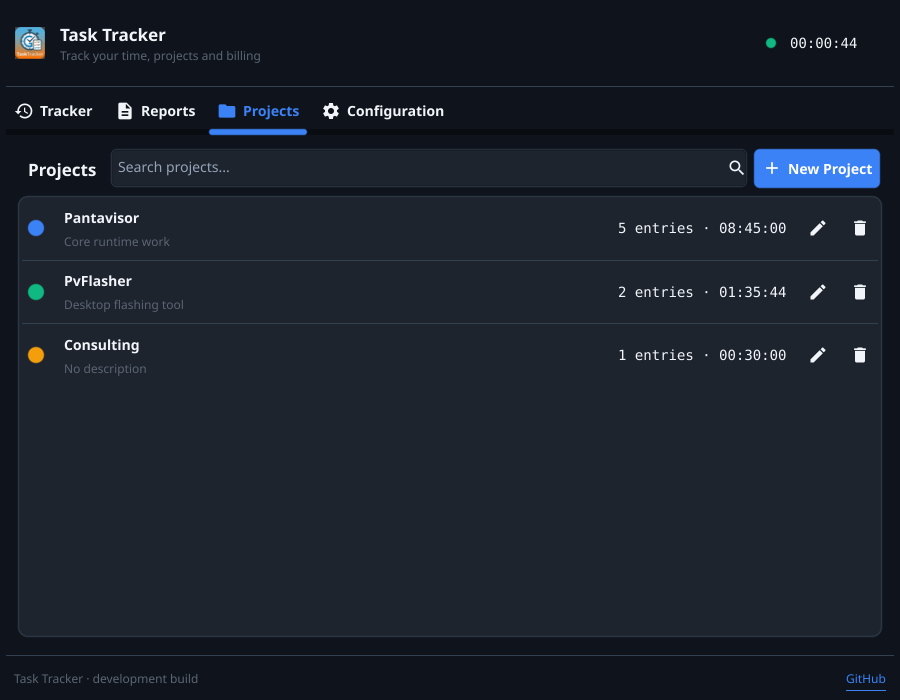The width and height of the screenshot is (900, 700).
Task: Create a New Project
Action: 816,169
